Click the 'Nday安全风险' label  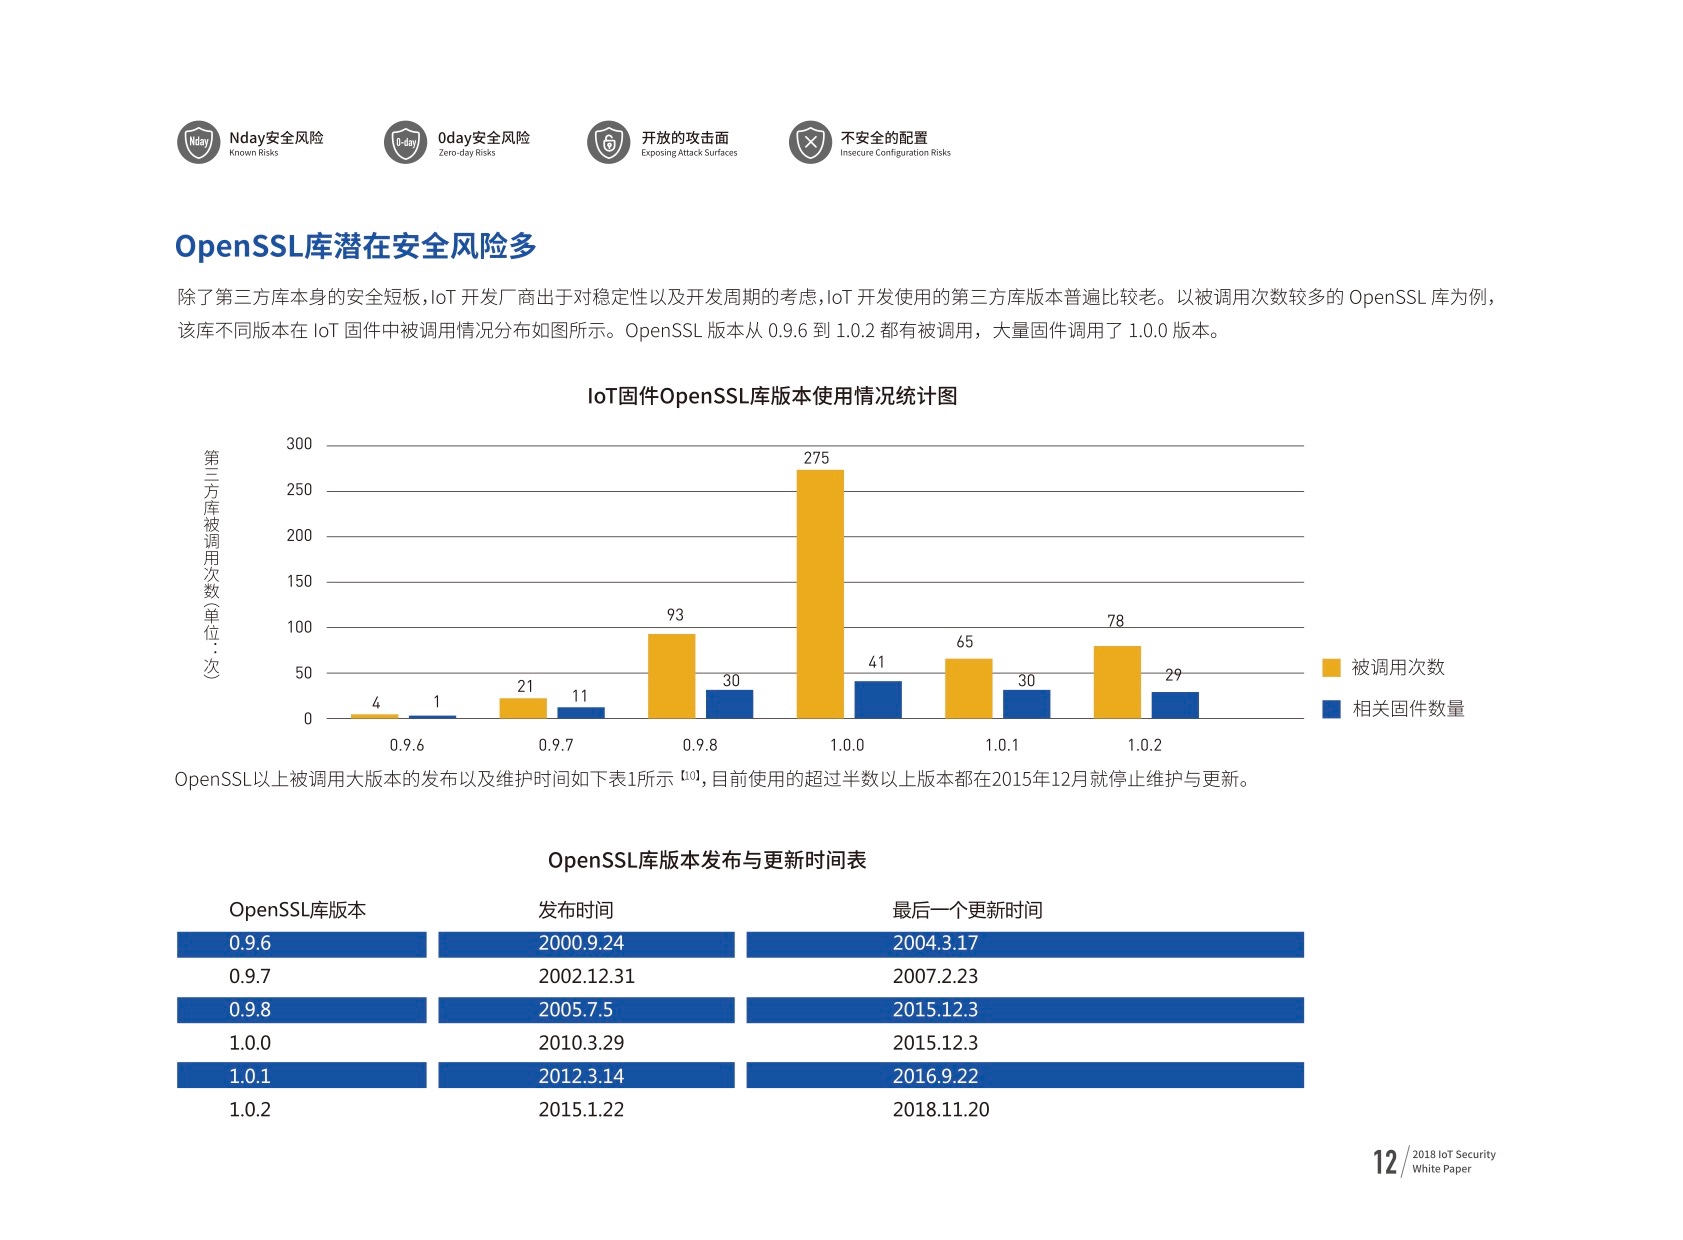276,138
